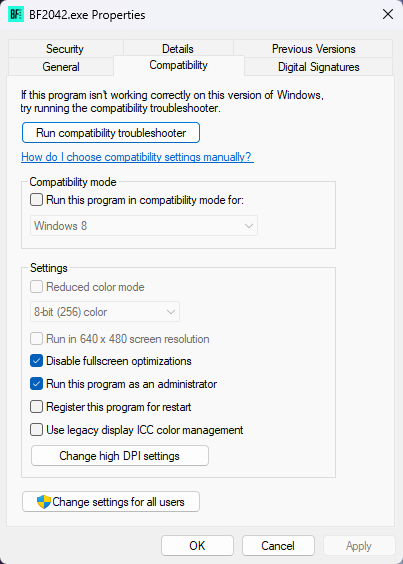Enable Use legacy display ICC color management
The image size is (403, 564).
[36, 430]
